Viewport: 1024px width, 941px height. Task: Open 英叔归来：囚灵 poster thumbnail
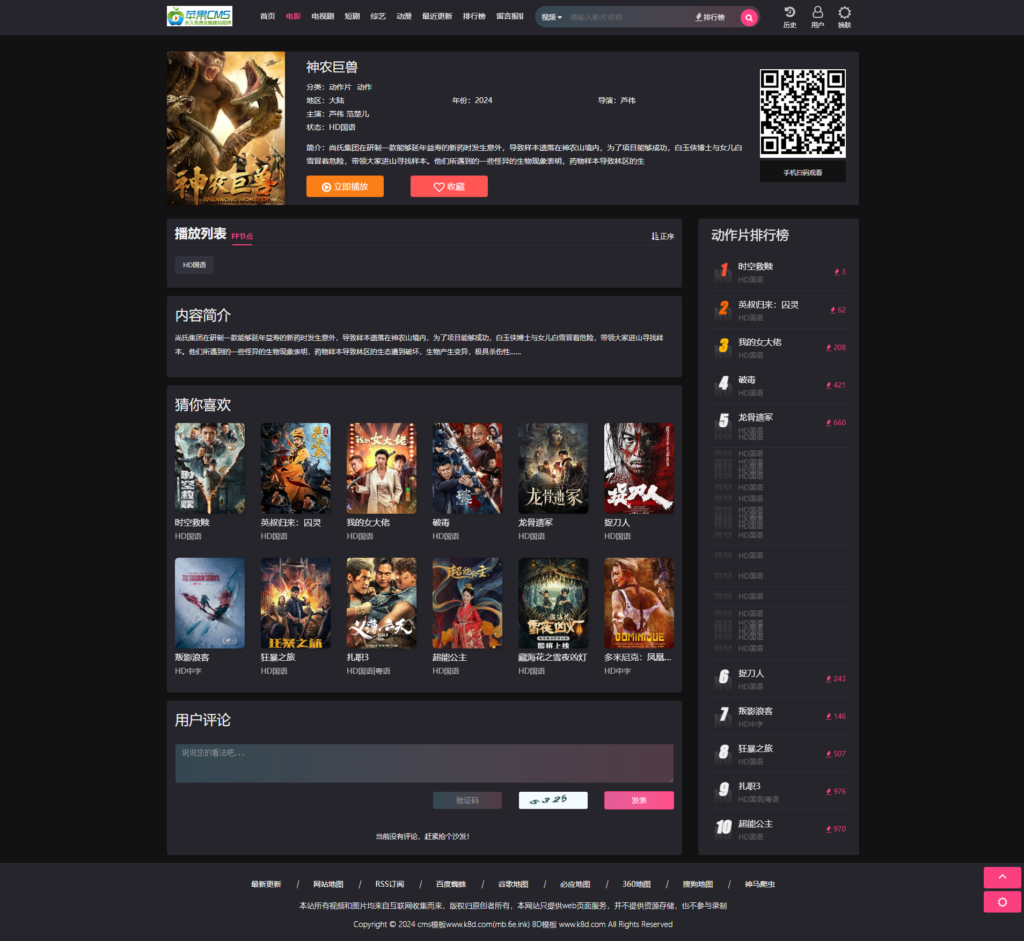pyautogui.click(x=295, y=468)
